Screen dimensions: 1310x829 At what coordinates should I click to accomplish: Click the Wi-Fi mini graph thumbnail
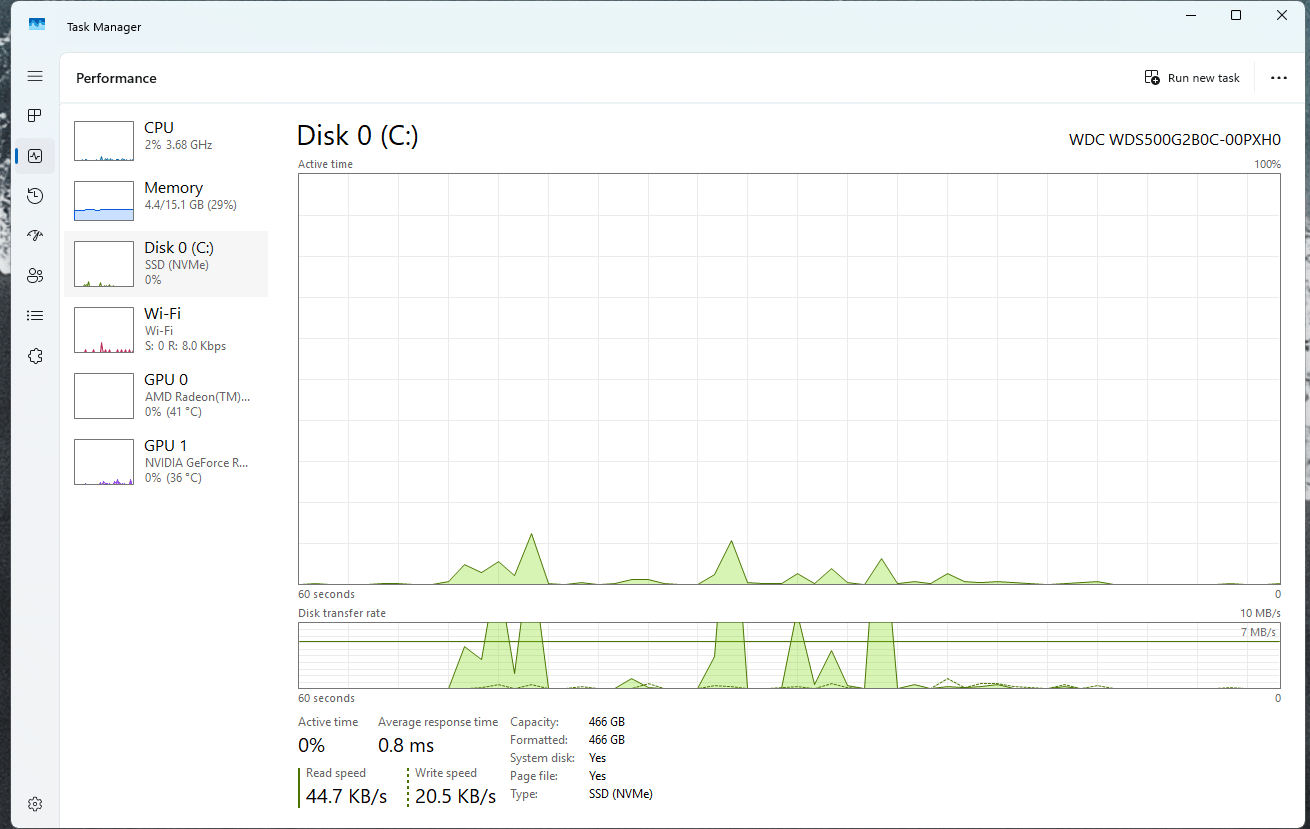(x=104, y=330)
